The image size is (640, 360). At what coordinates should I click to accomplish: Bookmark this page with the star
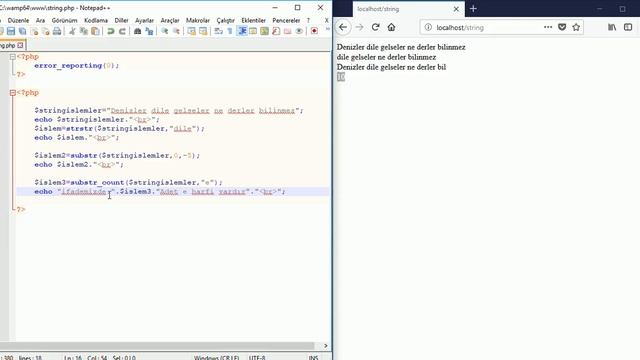click(576, 27)
